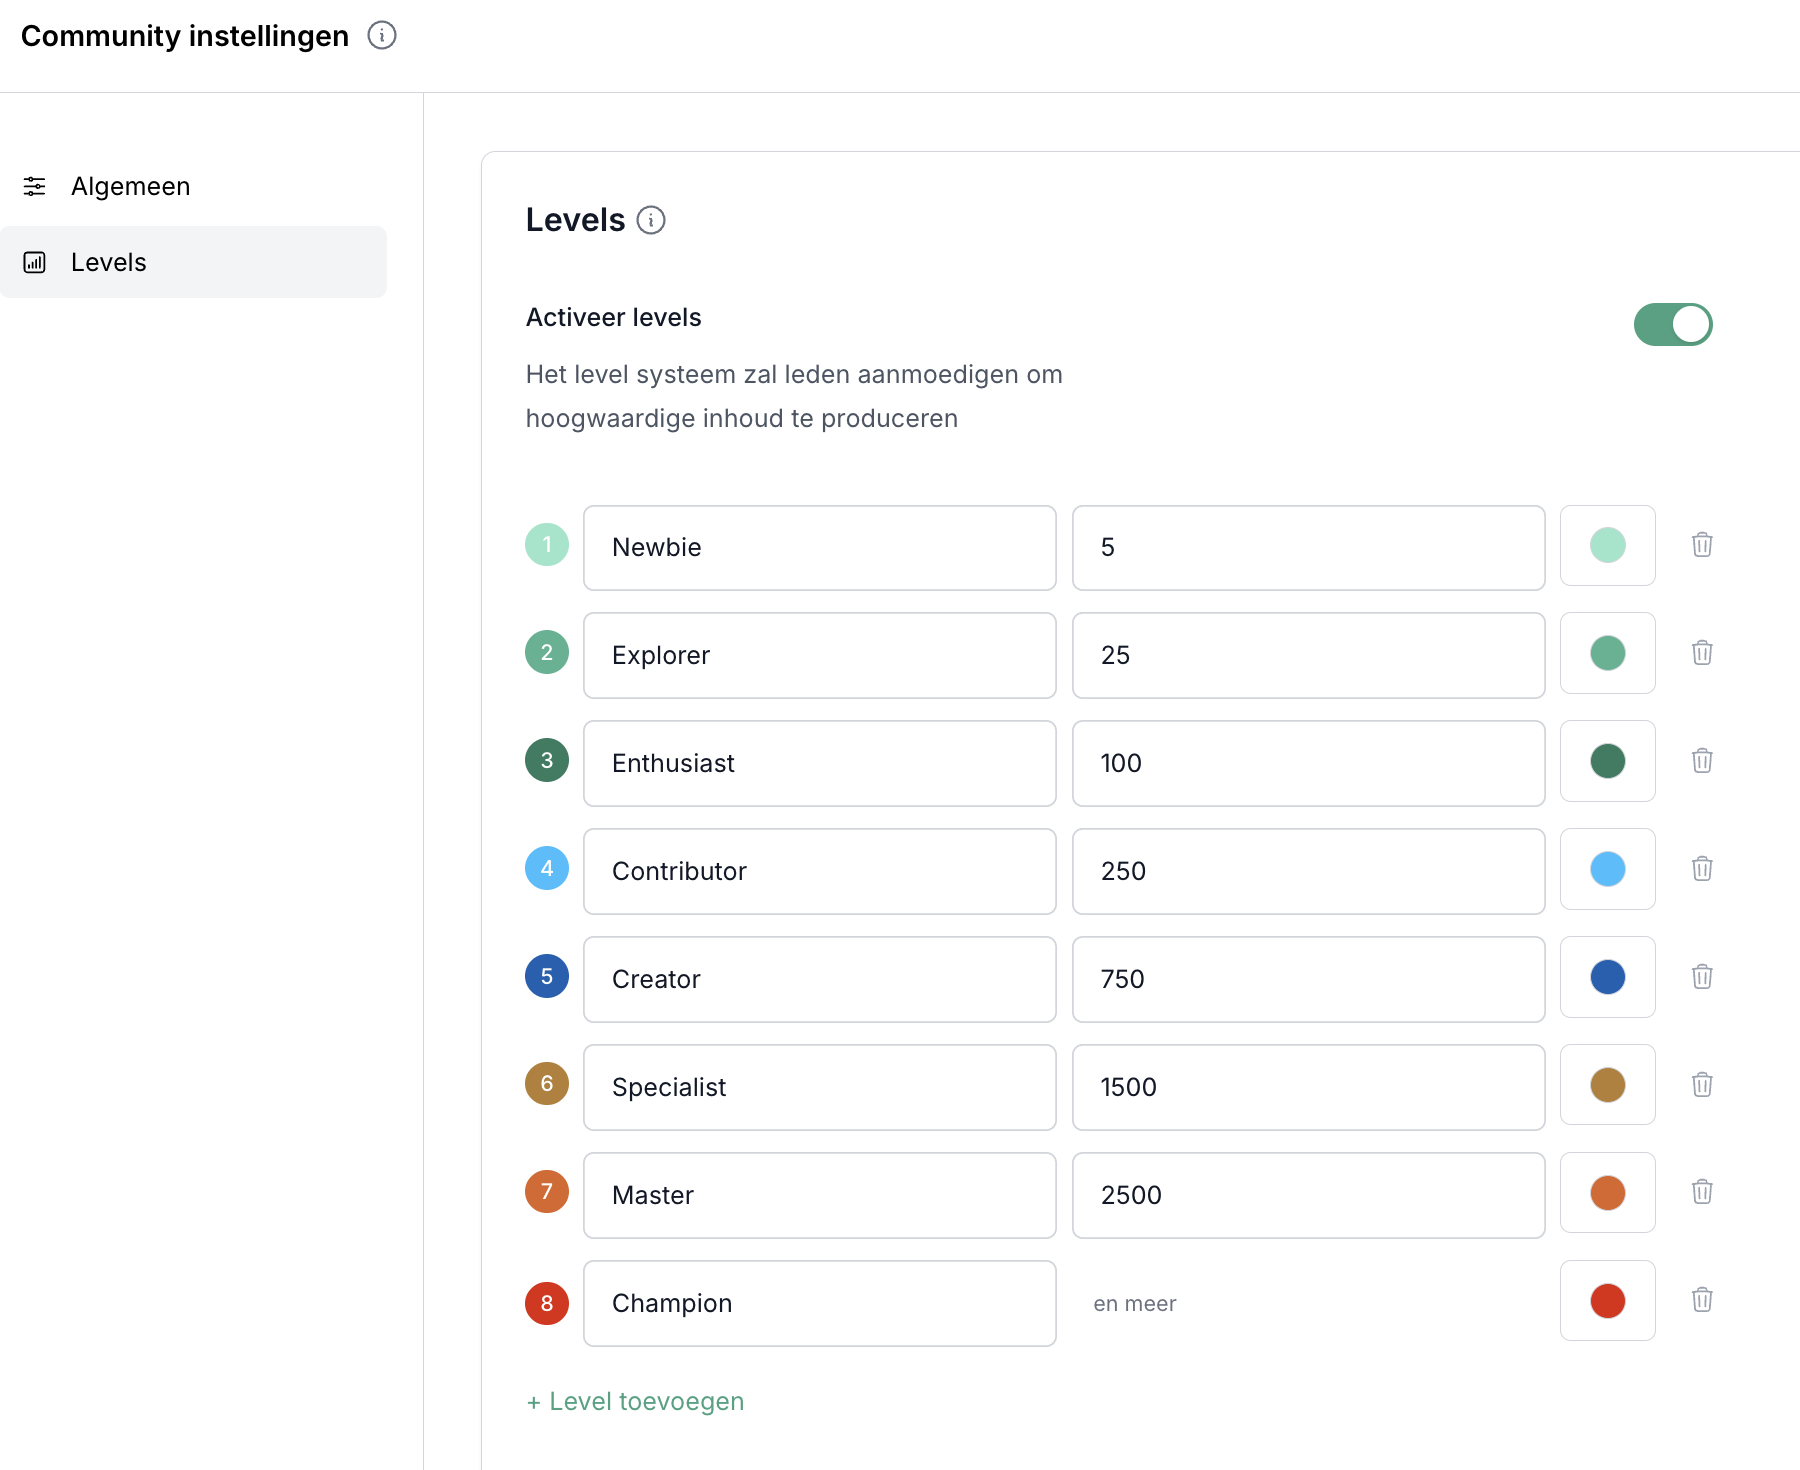Delete the Contributor level
The image size is (1800, 1470).
coord(1702,869)
